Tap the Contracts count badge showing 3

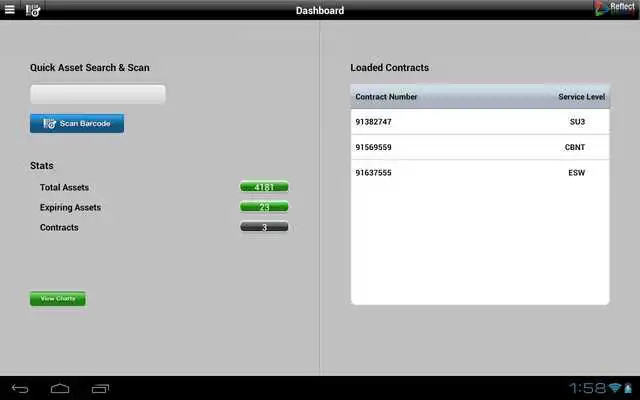click(x=264, y=227)
